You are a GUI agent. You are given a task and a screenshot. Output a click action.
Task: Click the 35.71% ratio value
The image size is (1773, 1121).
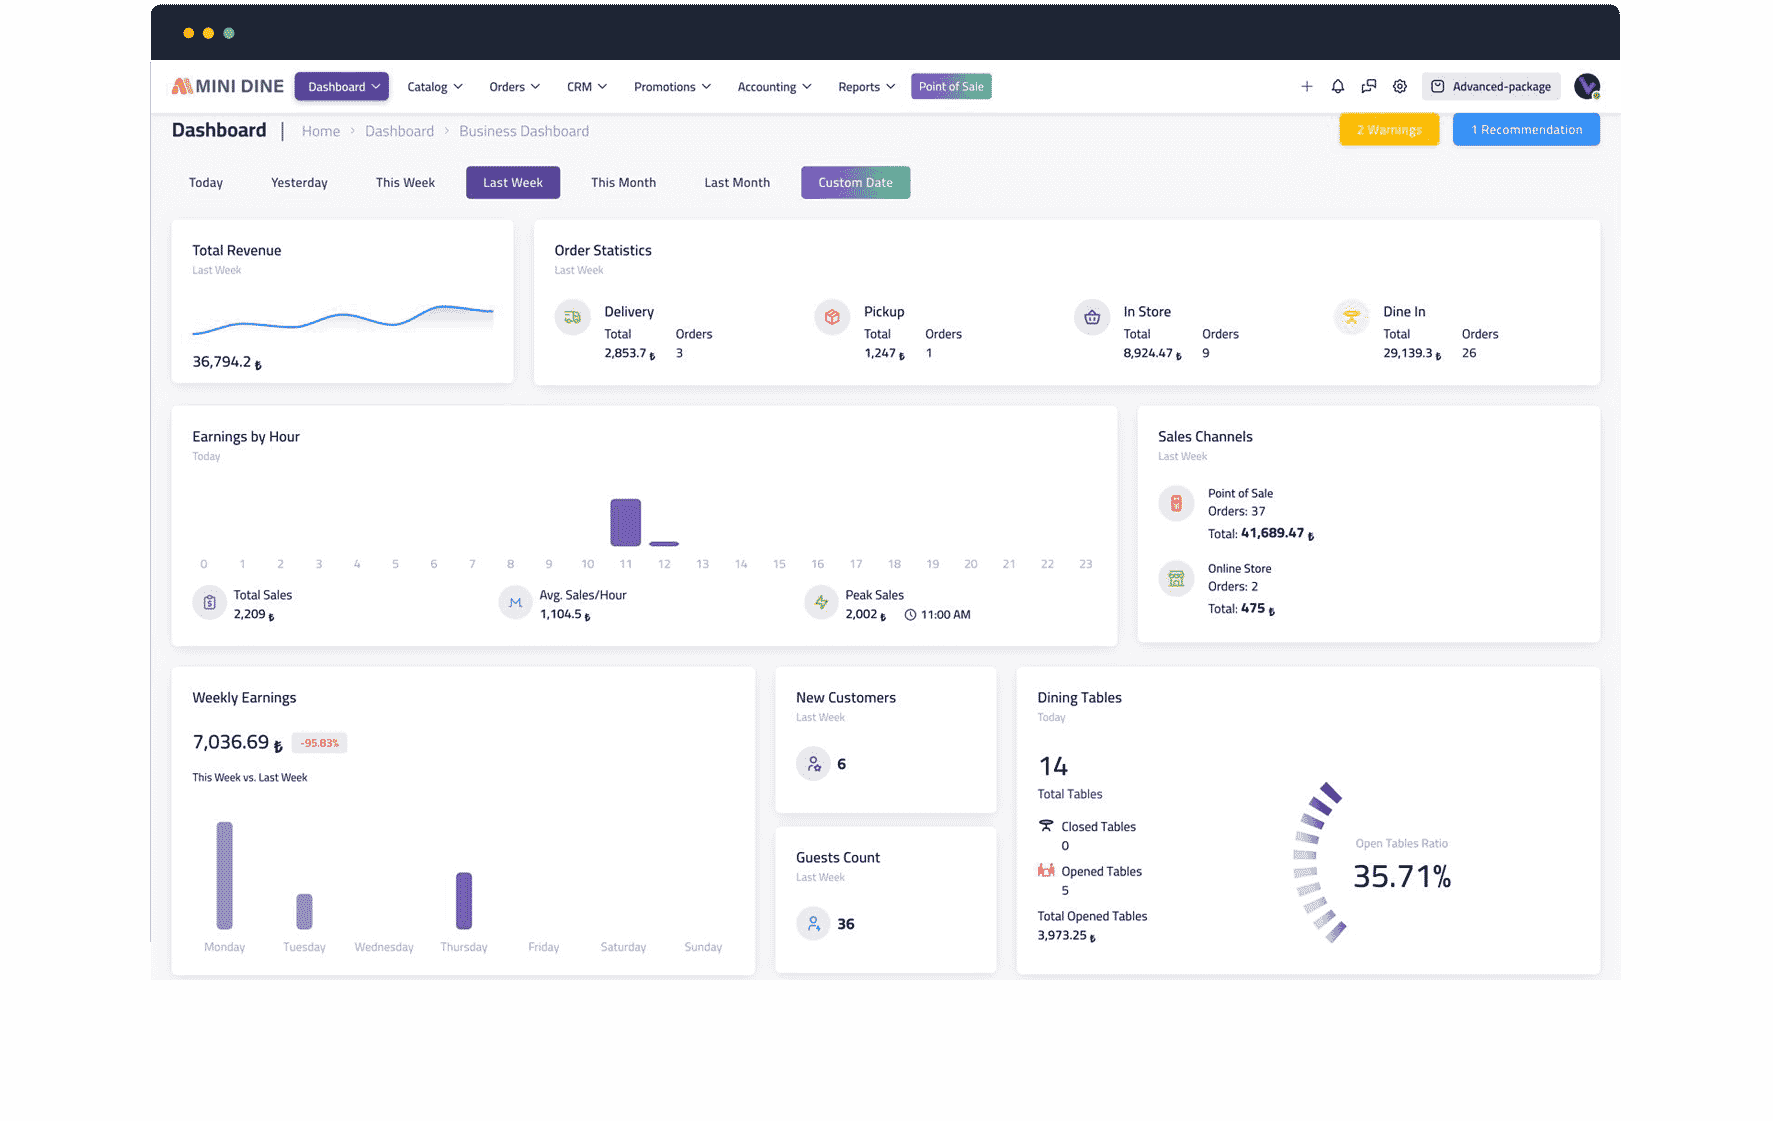coord(1402,877)
